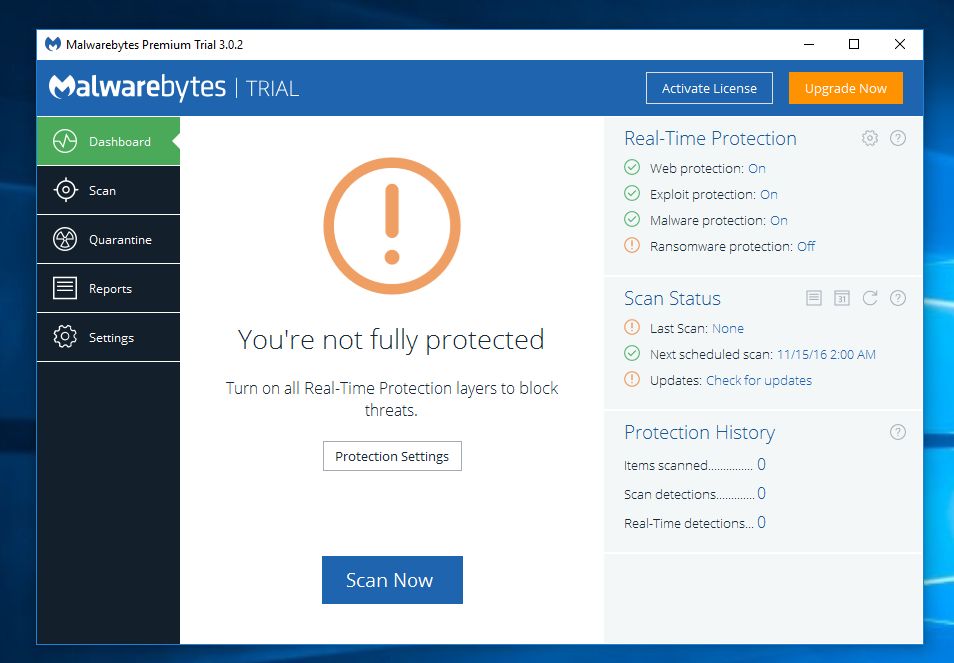This screenshot has width=954, height=663.
Task: Toggle Malware protection On link
Action: pyautogui.click(x=778, y=221)
